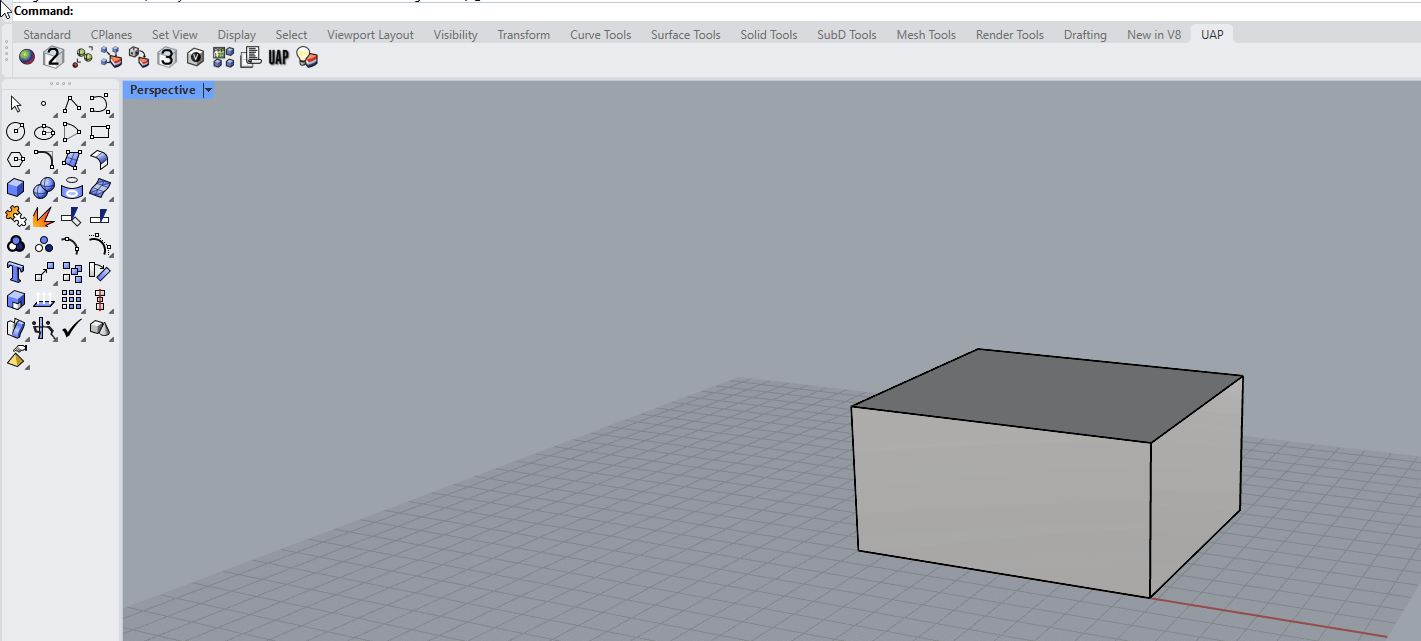Select the Box solid tool
Image resolution: width=1421 pixels, height=641 pixels.
tap(16, 188)
